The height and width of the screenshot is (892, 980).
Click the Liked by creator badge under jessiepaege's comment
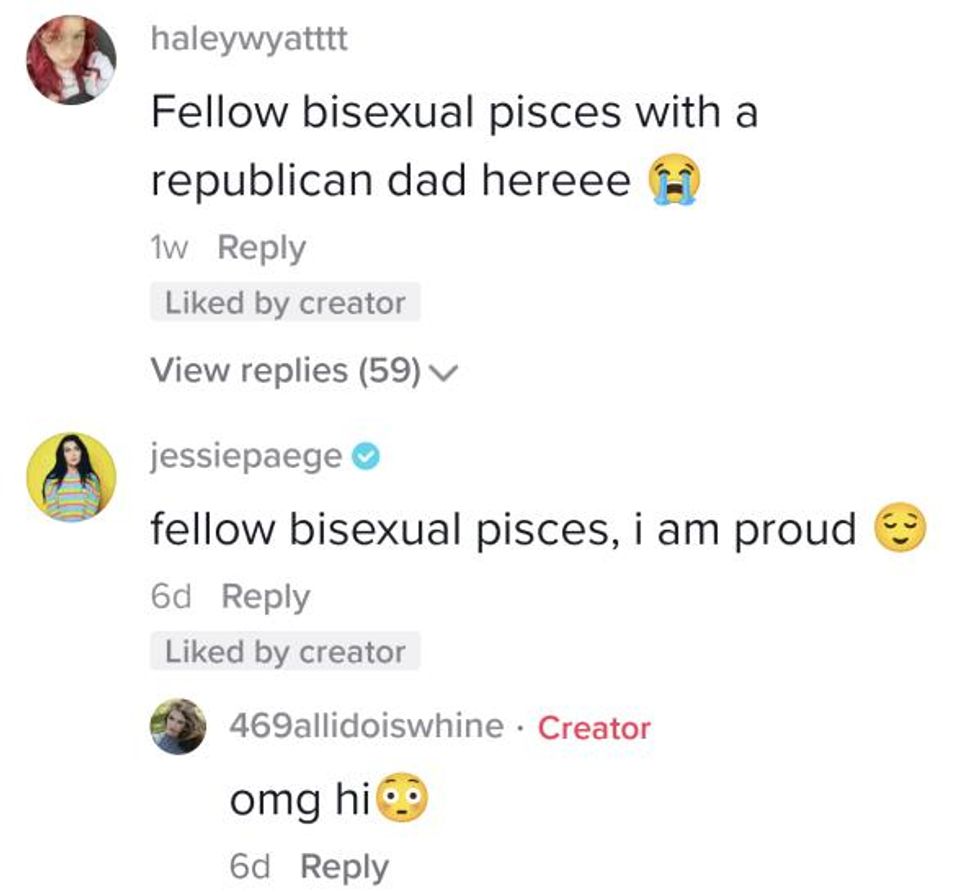[x=285, y=651]
